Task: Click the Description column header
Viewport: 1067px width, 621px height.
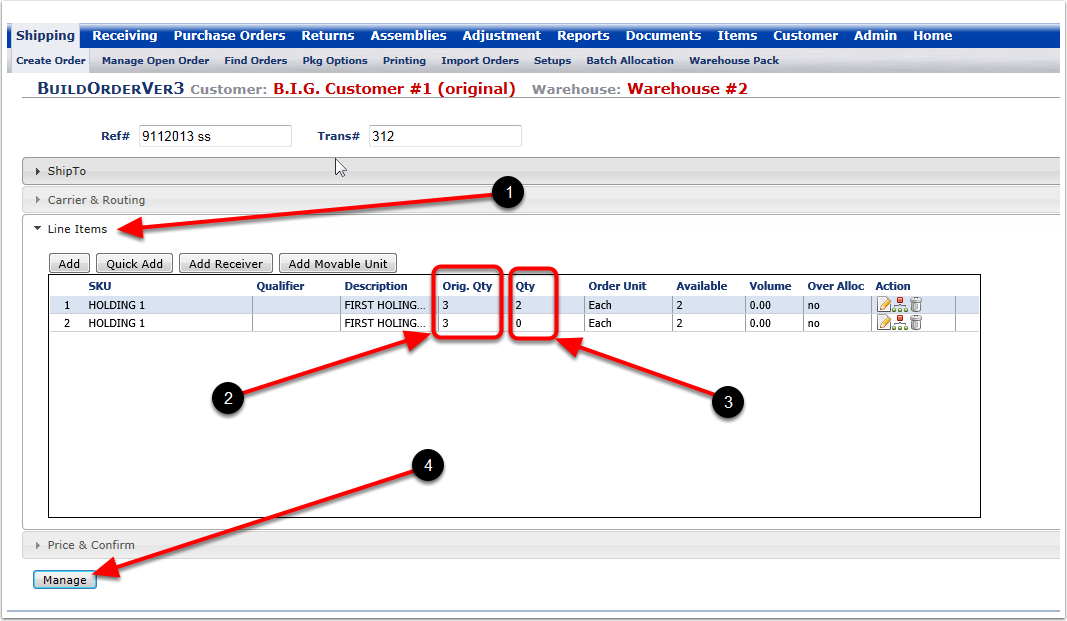Action: 376,286
